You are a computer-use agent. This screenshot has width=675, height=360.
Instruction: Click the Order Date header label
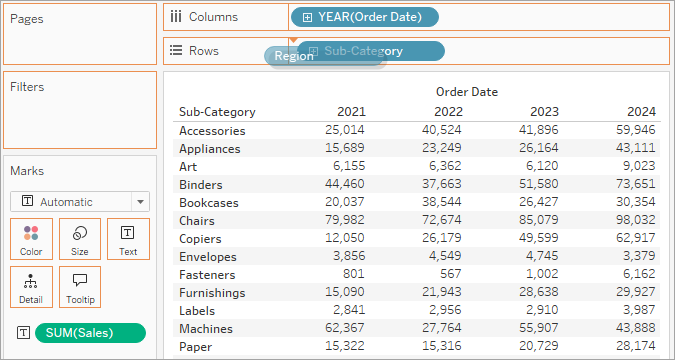(467, 92)
